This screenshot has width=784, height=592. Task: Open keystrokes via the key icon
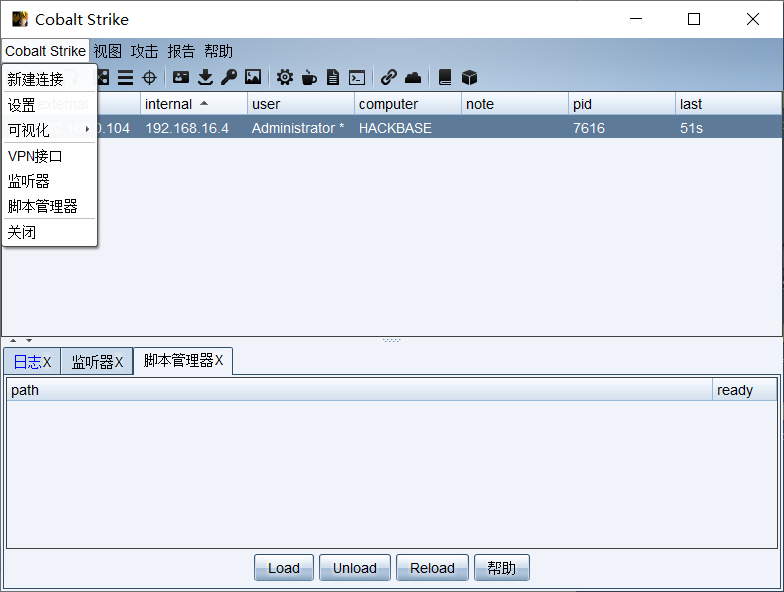point(229,77)
